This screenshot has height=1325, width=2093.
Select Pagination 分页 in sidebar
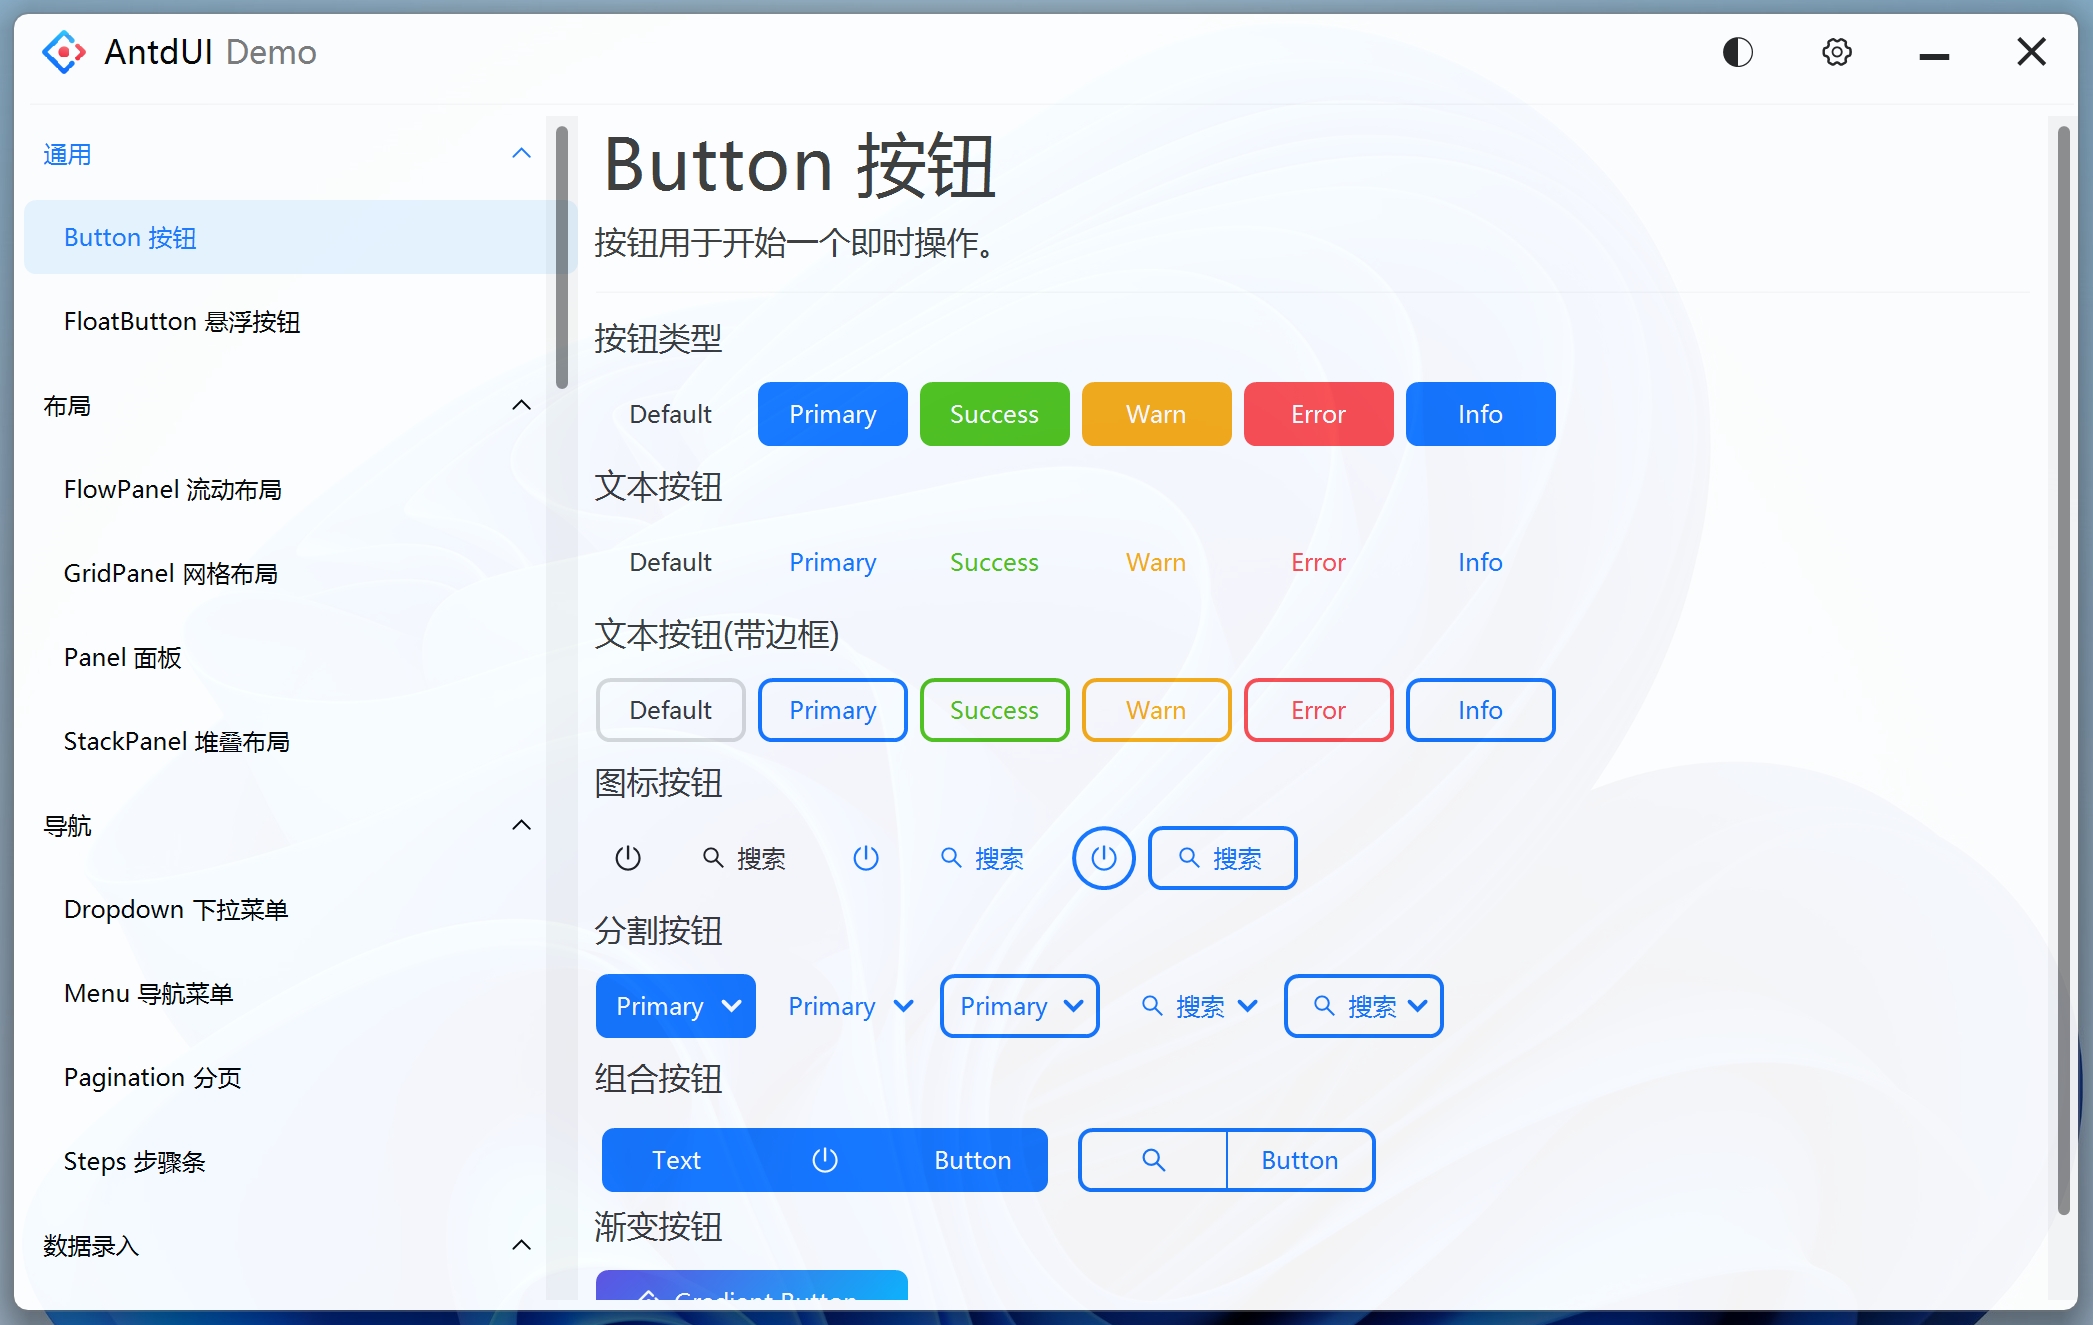pos(152,1078)
